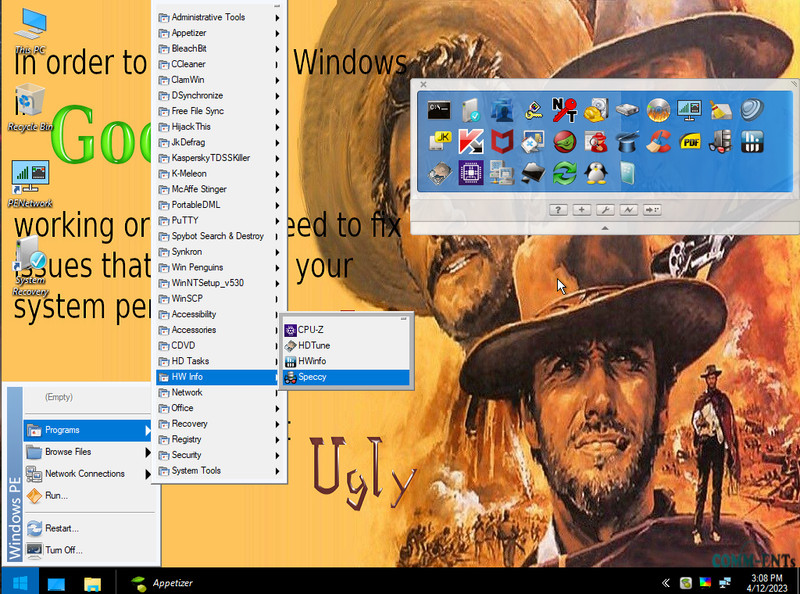Launch Speccy computer-with-glasses icon in dock
800x594 pixels.
pos(720,141)
